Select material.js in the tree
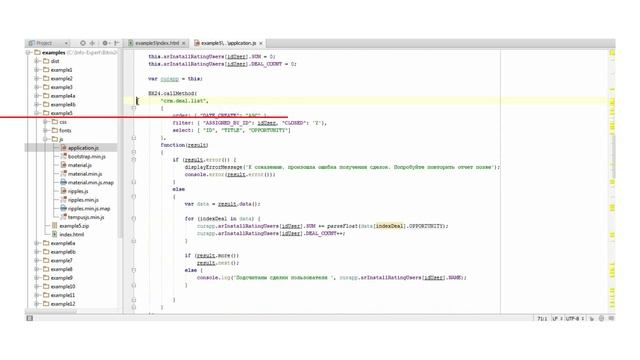The width and height of the screenshot is (640, 360). (x=80, y=165)
